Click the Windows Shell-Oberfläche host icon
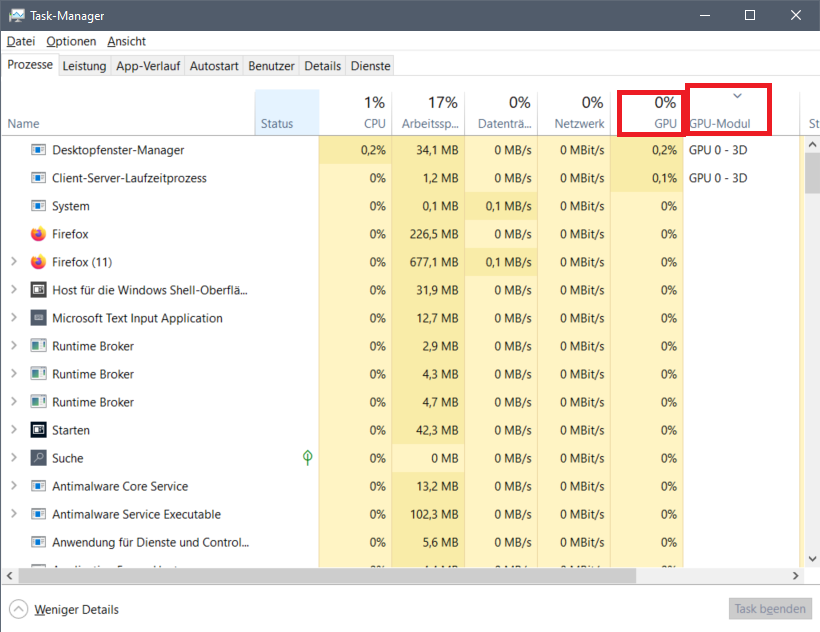 (x=38, y=290)
